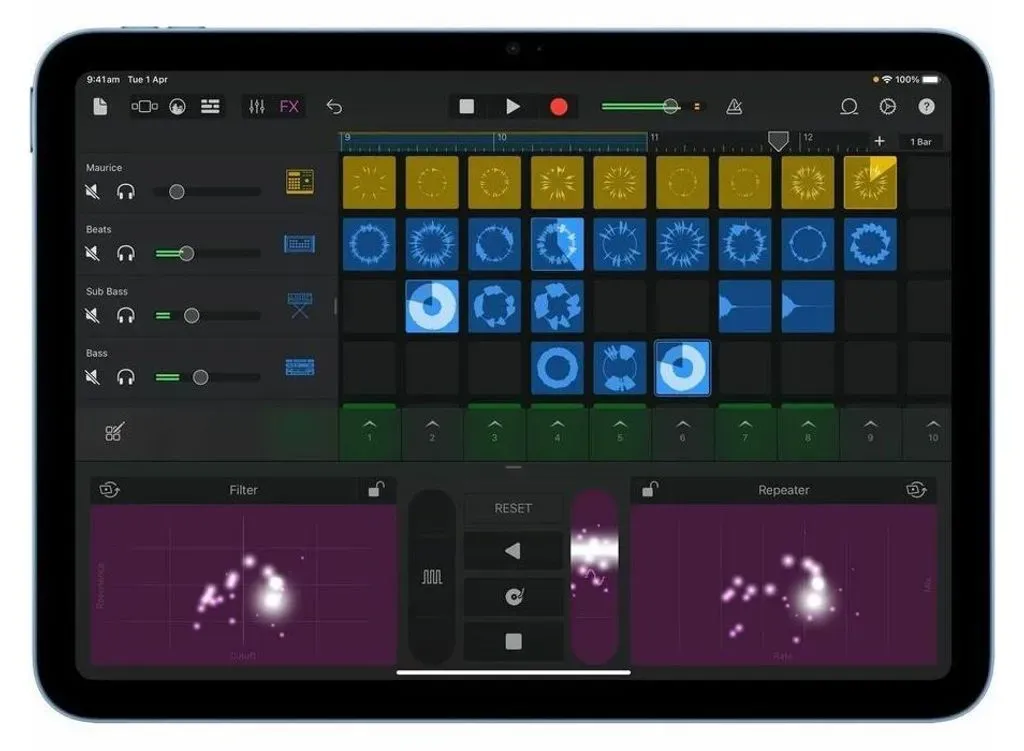Screen dimensions: 1024x751
Task: Toggle the FX panel button
Action: click(x=289, y=106)
